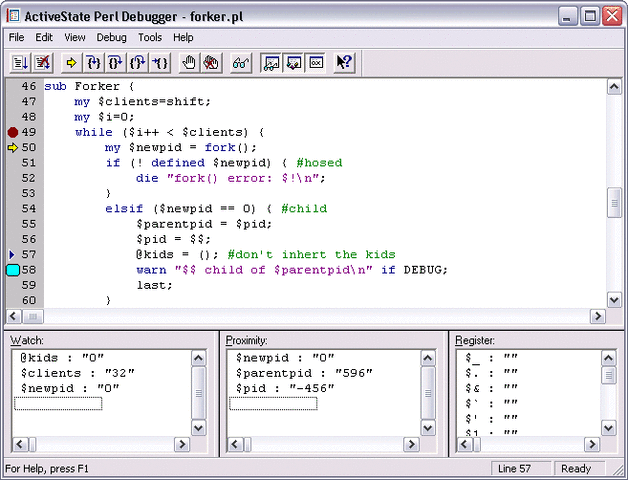Screen dimensions: 628x480
Task: Open QuickWatch via the glasses icon
Action: pyautogui.click(x=241, y=63)
